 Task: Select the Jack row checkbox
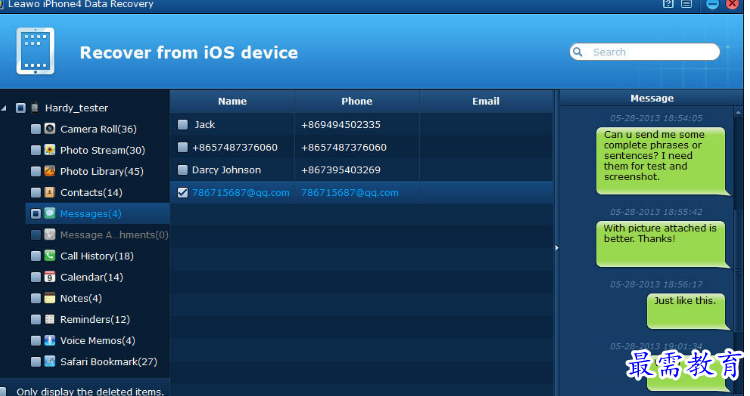[x=183, y=124]
